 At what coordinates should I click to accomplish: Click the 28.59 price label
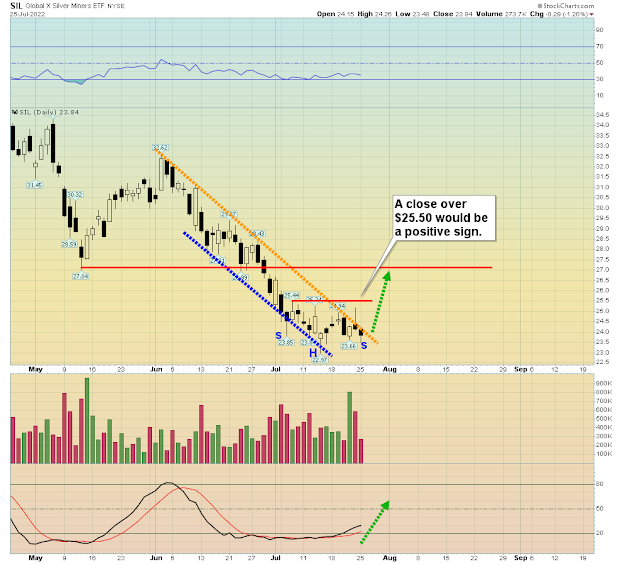tap(69, 244)
